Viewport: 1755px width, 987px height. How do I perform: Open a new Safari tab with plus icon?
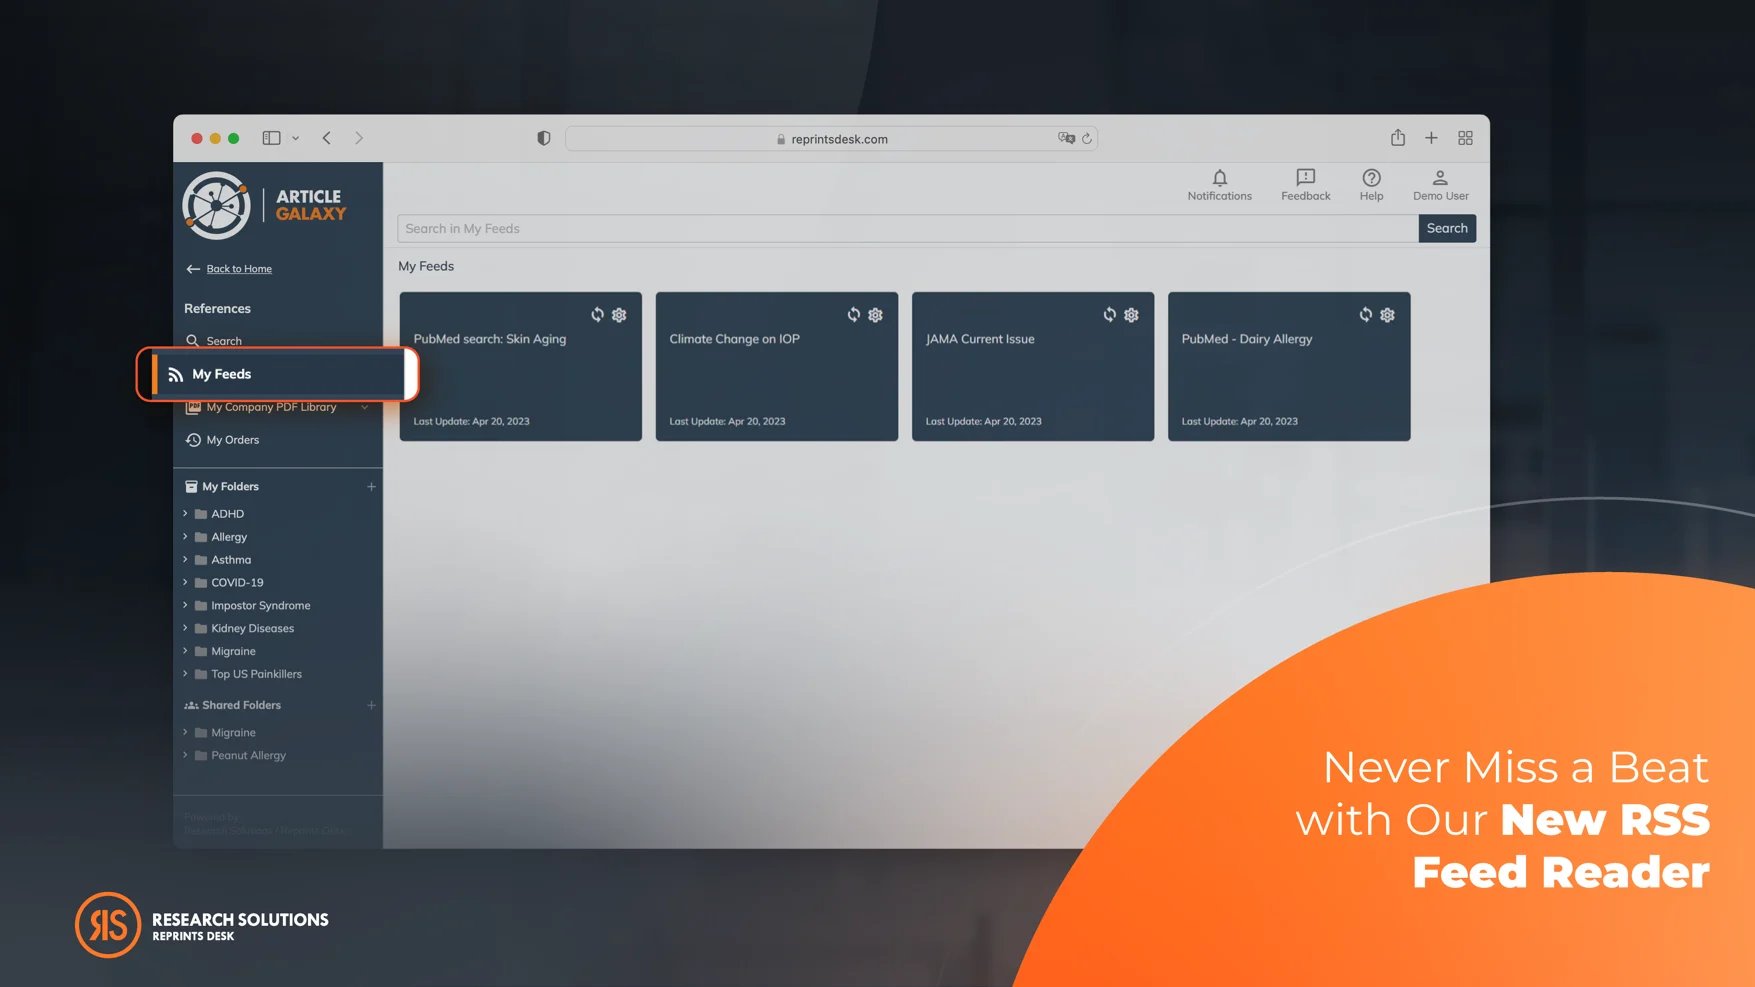[x=1431, y=138]
